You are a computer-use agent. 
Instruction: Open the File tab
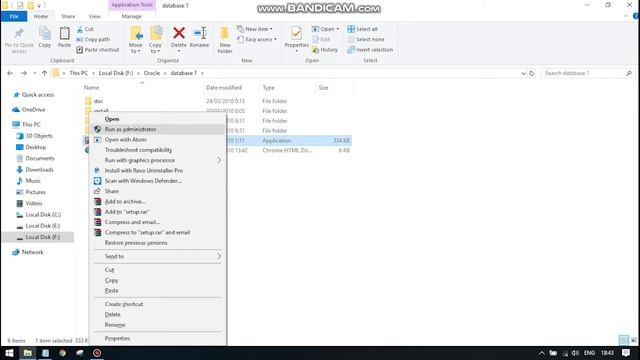point(14,16)
